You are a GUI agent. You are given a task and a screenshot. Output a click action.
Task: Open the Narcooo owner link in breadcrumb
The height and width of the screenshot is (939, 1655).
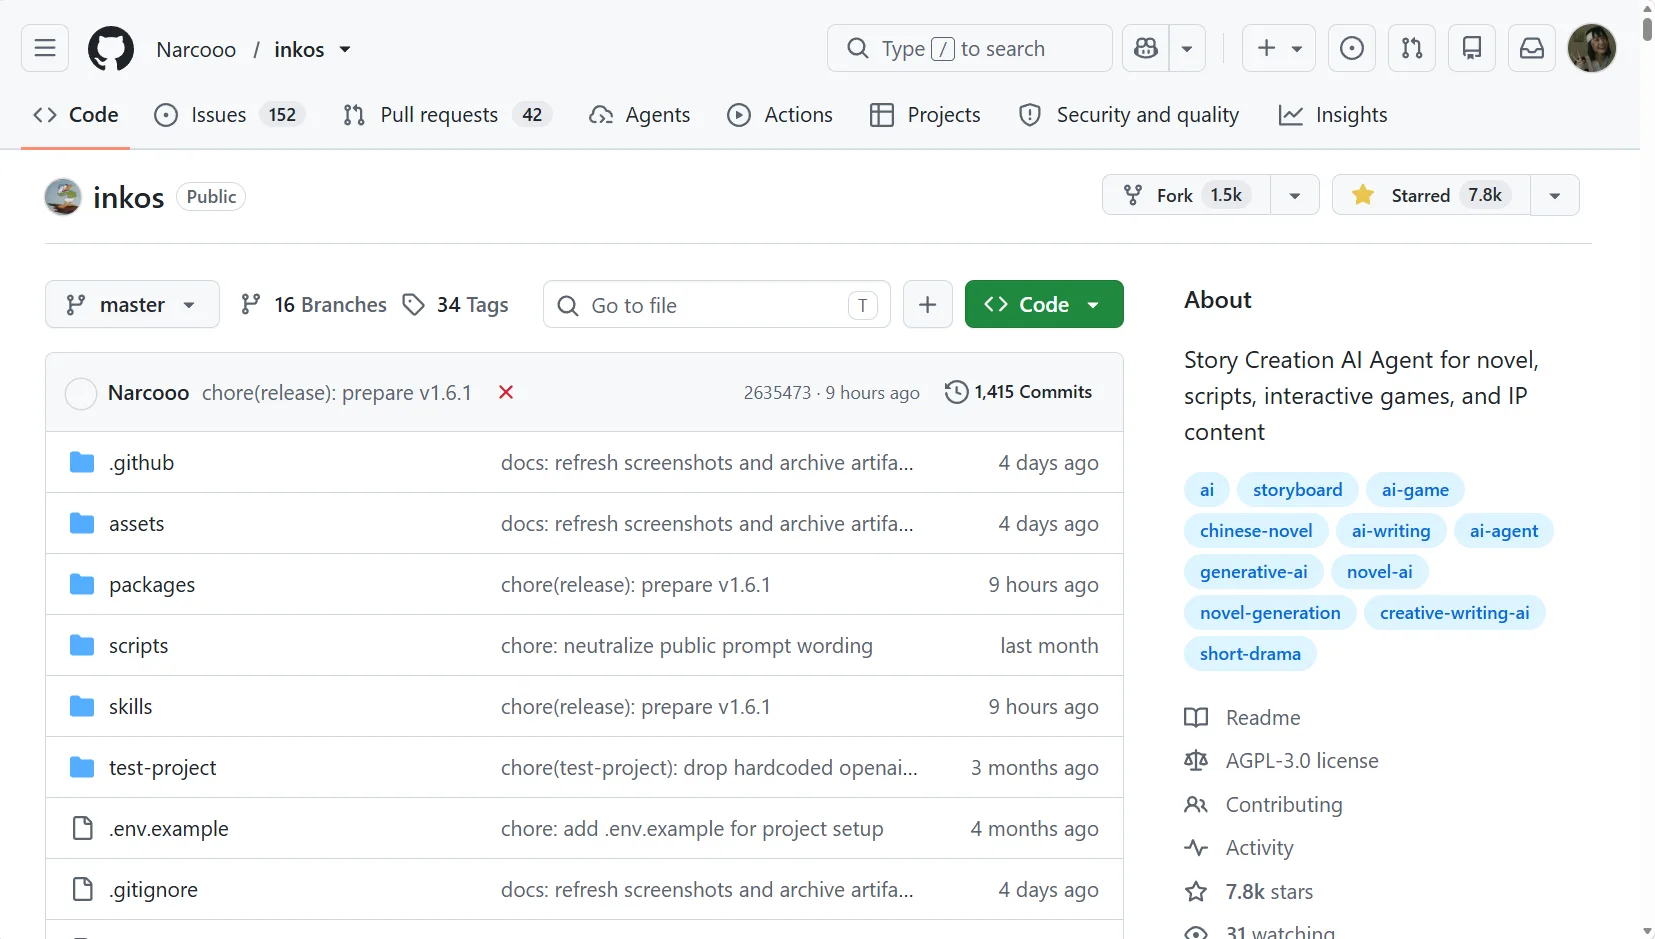point(196,49)
